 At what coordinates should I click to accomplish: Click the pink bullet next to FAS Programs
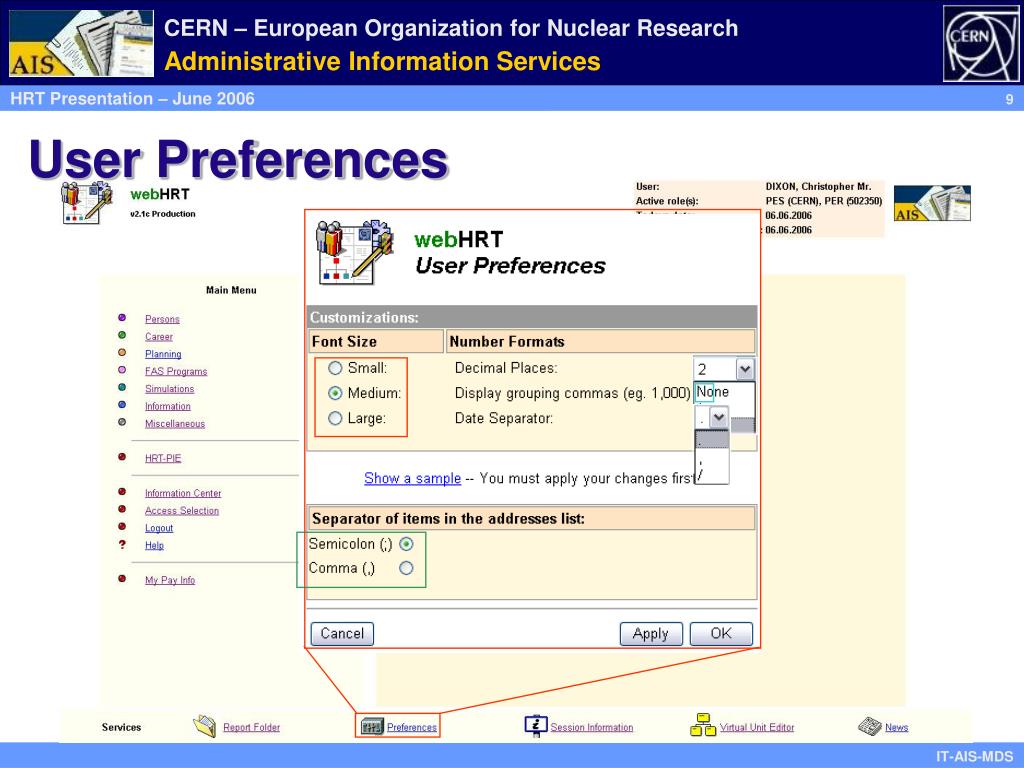[122, 370]
